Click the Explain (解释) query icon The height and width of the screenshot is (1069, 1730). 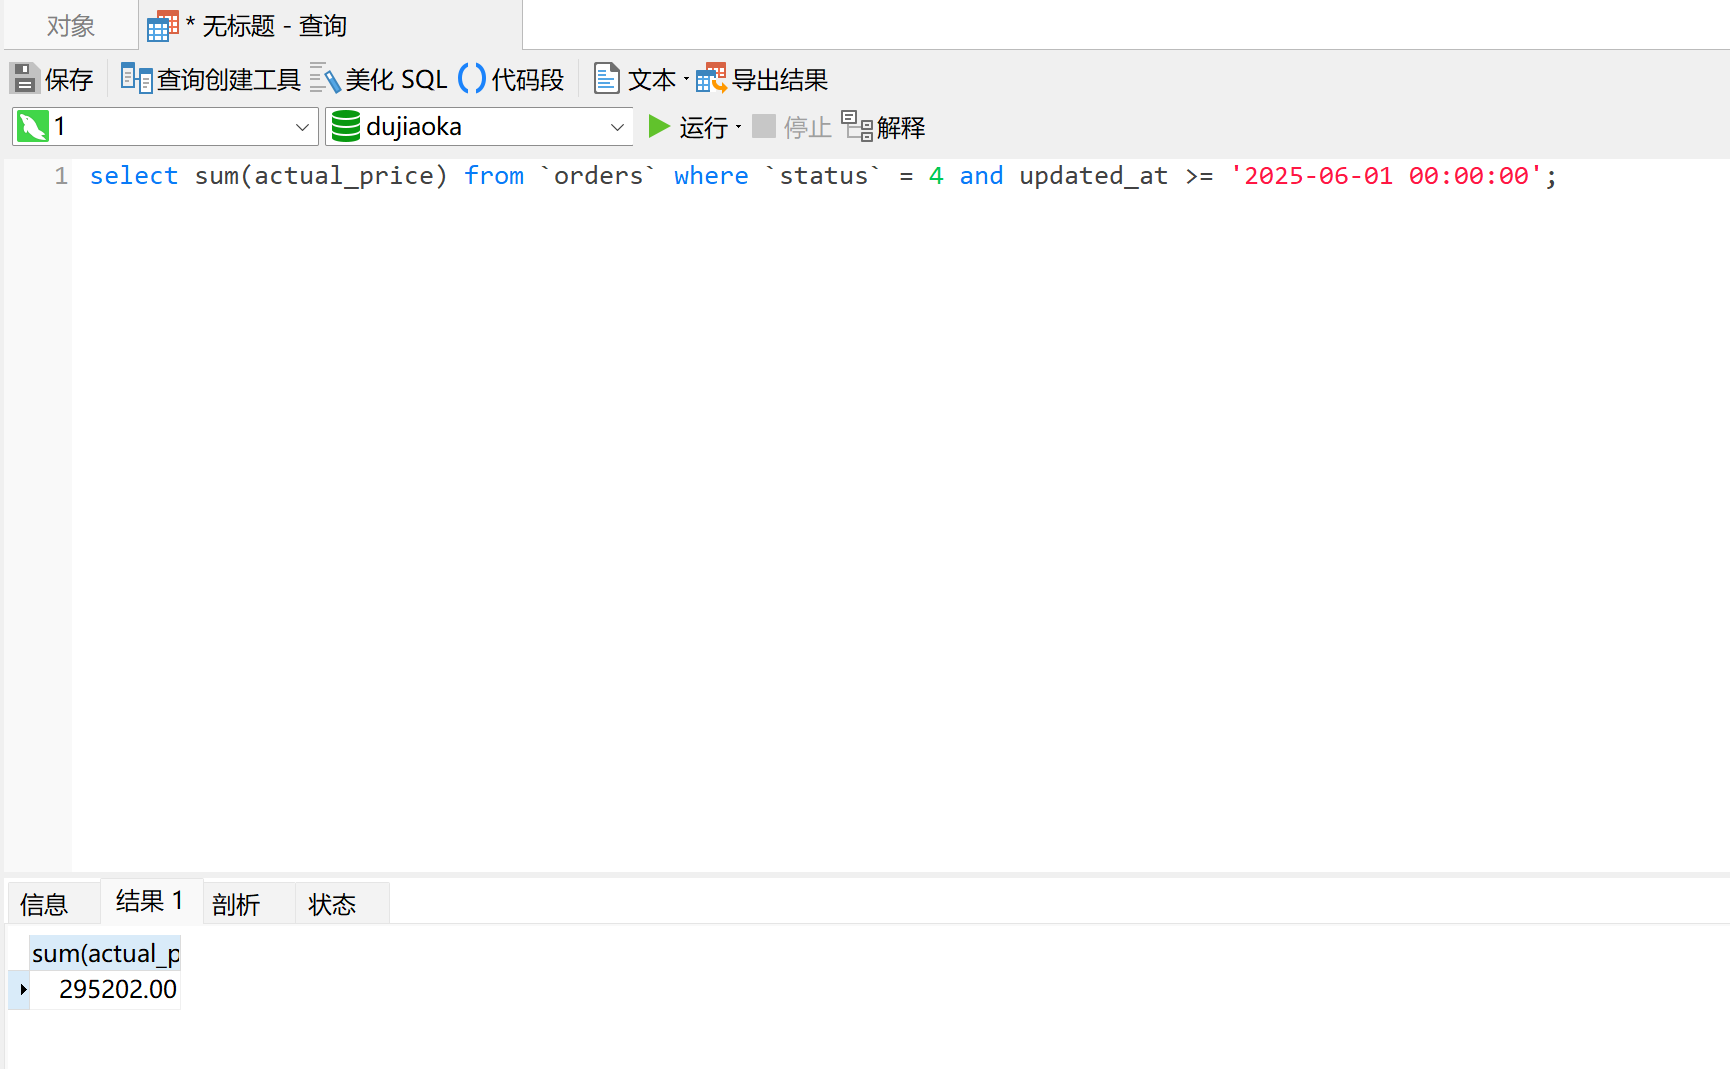(x=857, y=126)
